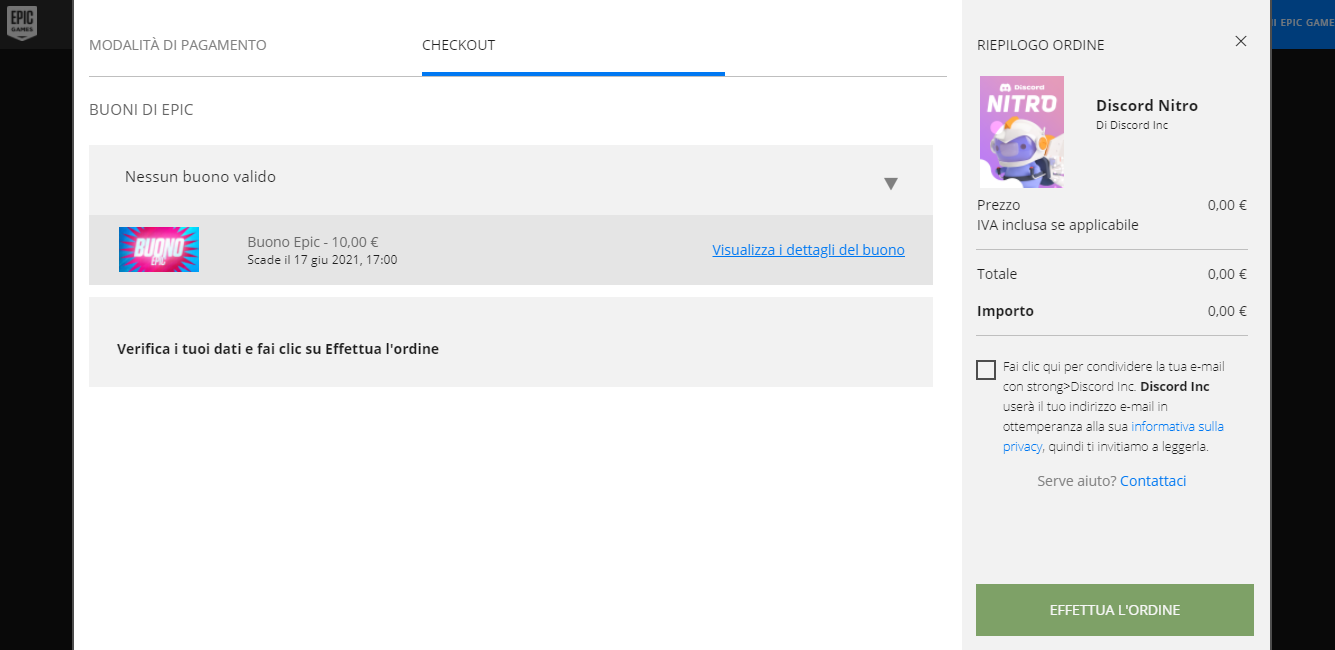The image size is (1335, 650).
Task: Click the 'Prezzo' label
Action: (999, 205)
